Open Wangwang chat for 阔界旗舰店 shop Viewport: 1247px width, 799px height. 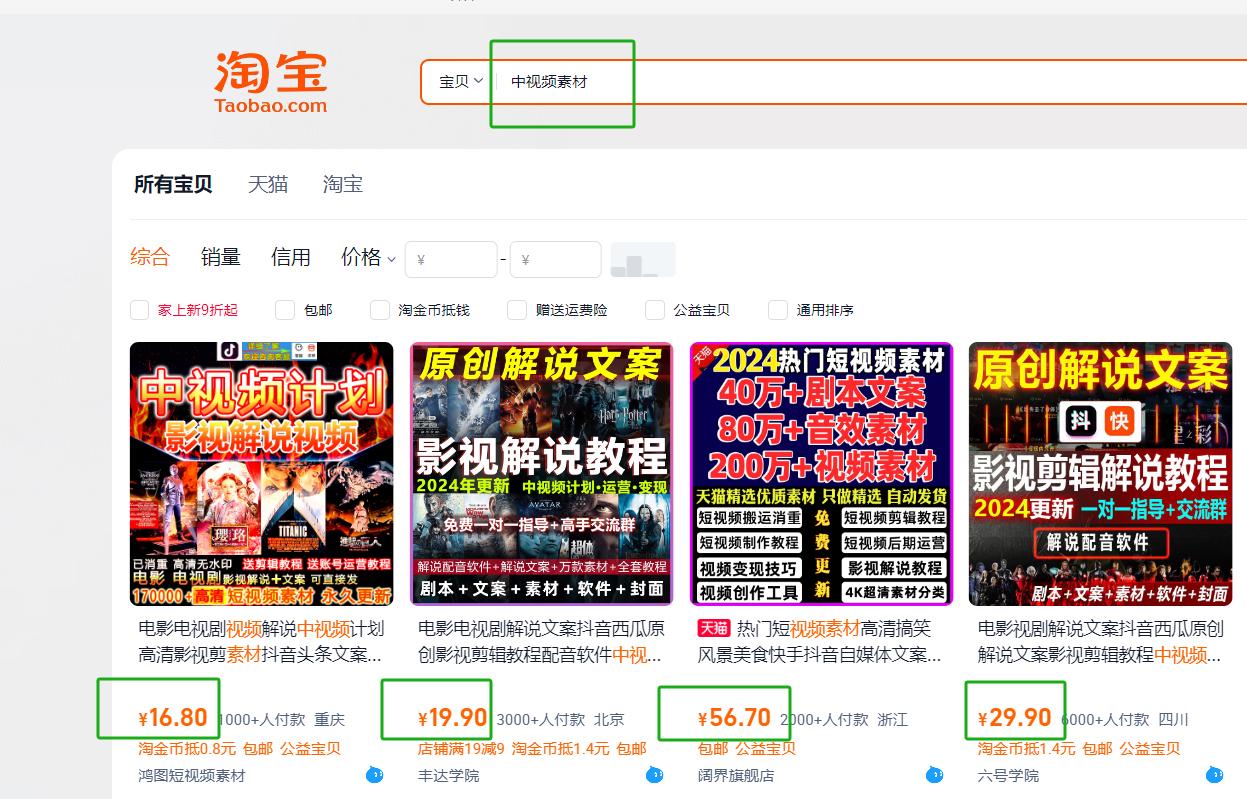click(x=935, y=774)
